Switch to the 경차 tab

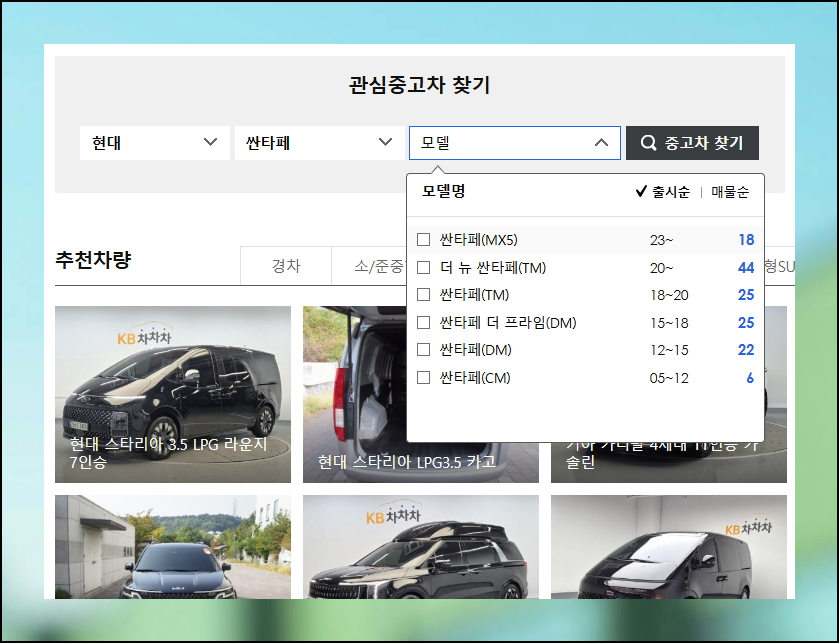point(286,266)
